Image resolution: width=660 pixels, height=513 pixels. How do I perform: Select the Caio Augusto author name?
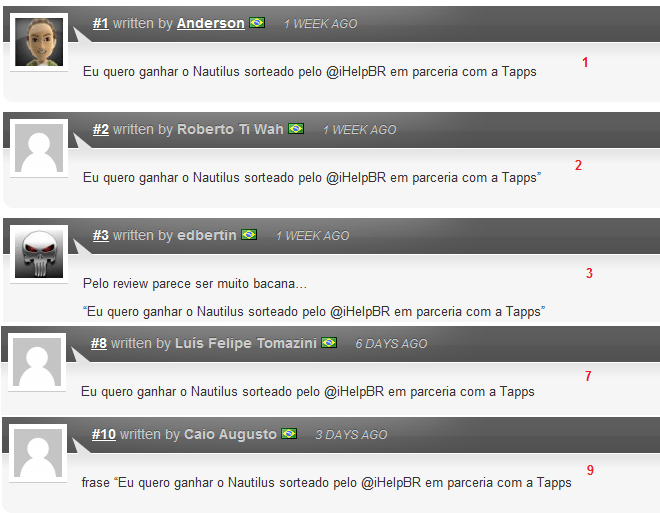pyautogui.click(x=230, y=434)
